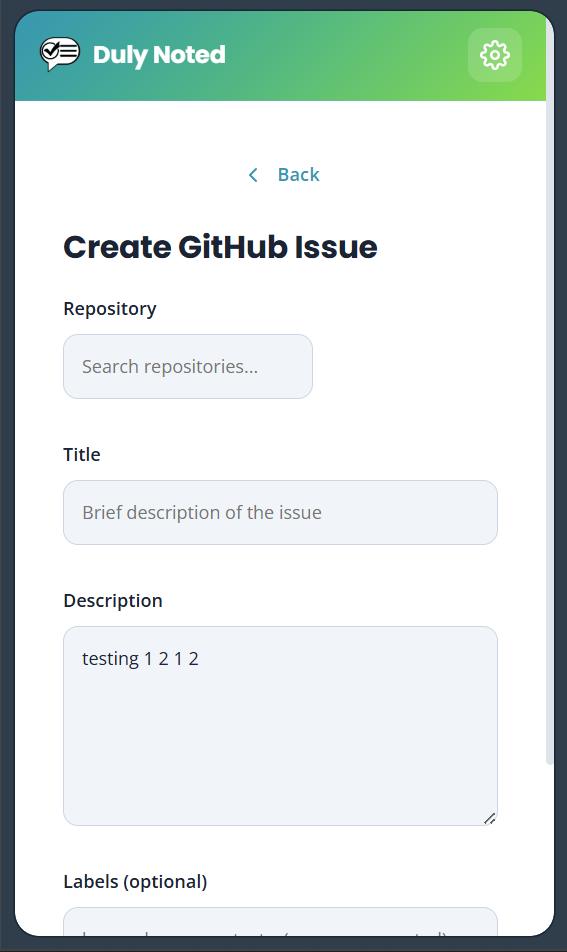Click into the Title input field

pos(280,512)
